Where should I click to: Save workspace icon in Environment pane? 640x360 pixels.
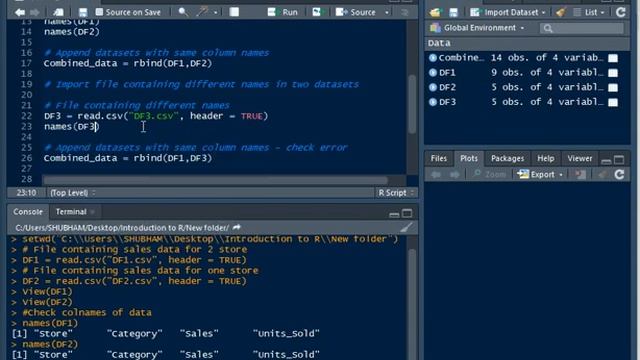(x=453, y=13)
